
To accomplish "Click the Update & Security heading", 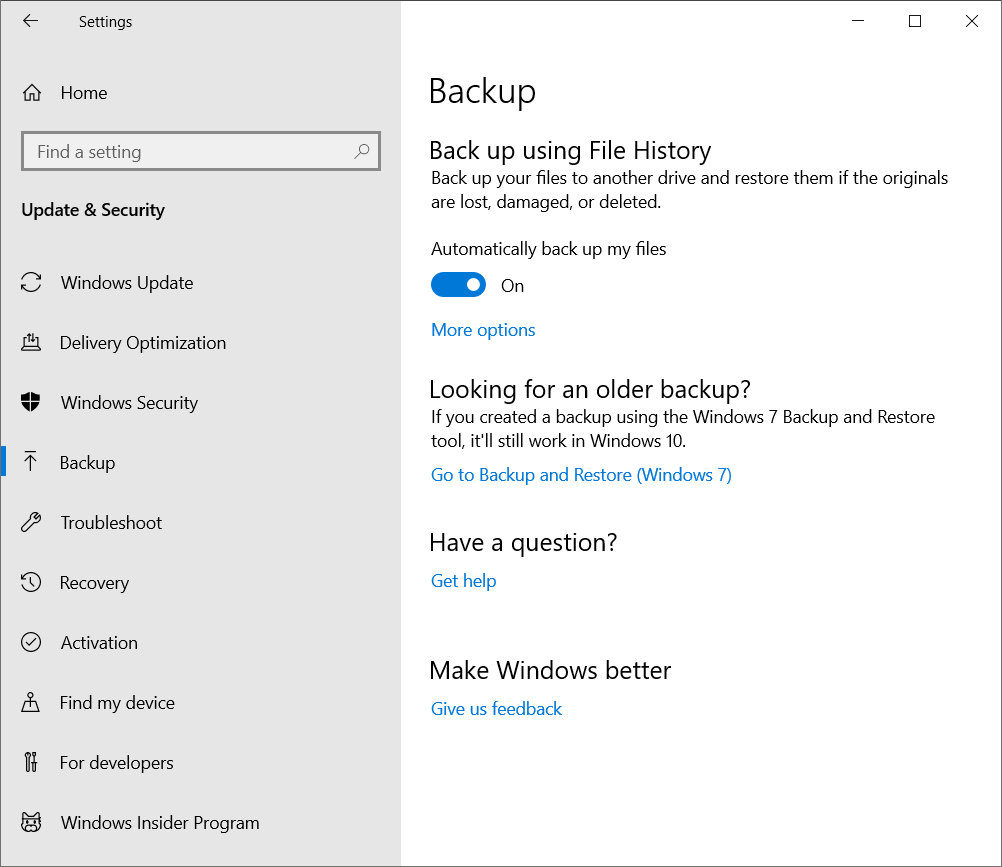I will click(x=93, y=210).
